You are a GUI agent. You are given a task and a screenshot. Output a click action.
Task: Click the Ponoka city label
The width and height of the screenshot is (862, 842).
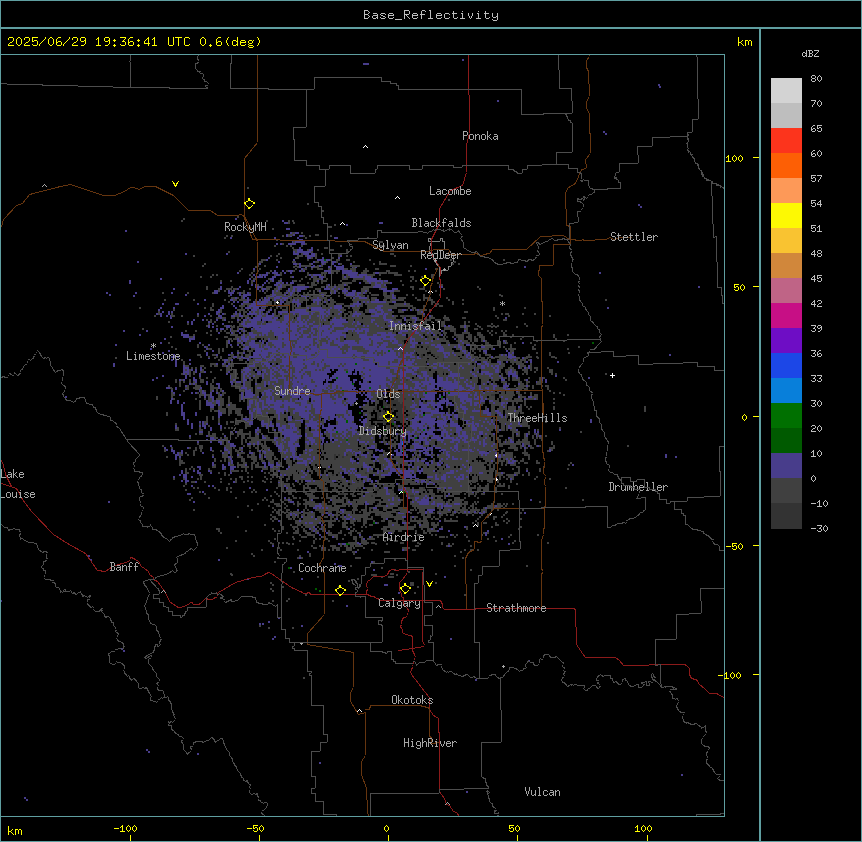point(480,136)
